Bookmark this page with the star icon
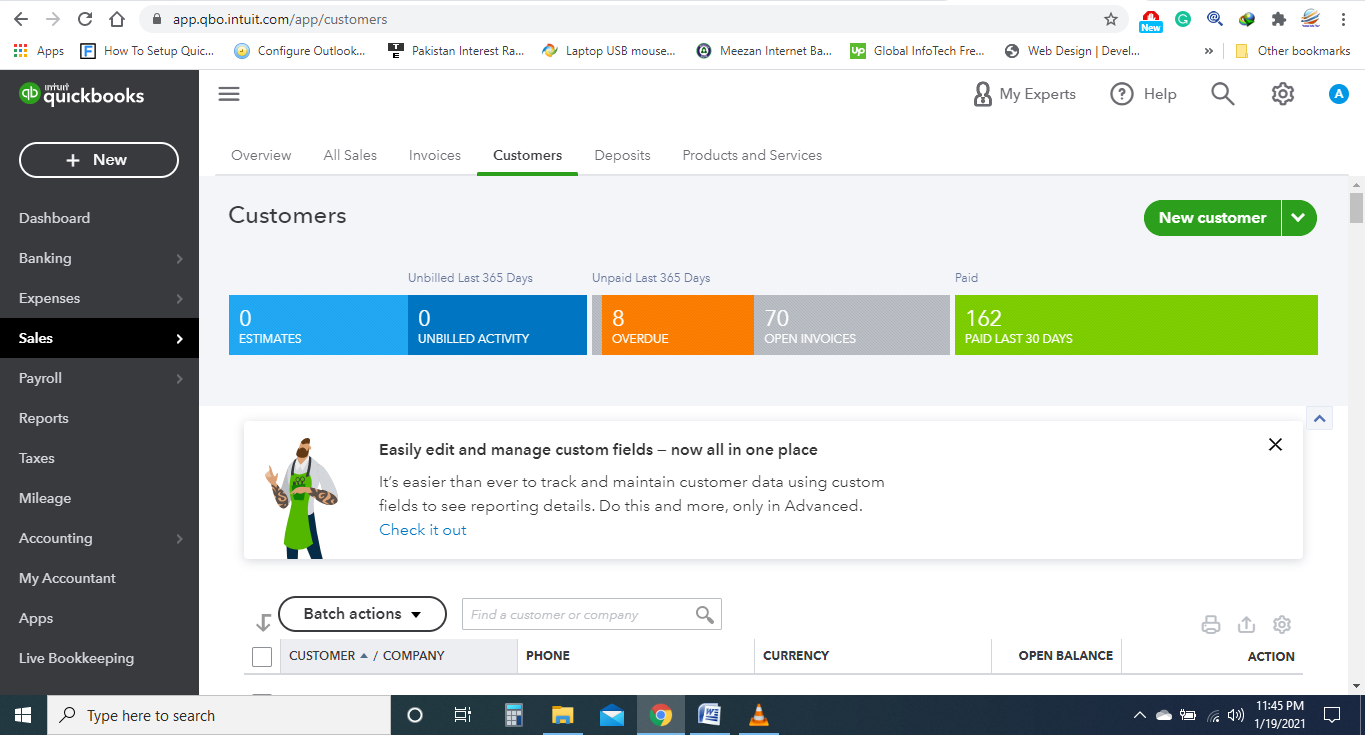This screenshot has height=735, width=1365. coord(1111,19)
